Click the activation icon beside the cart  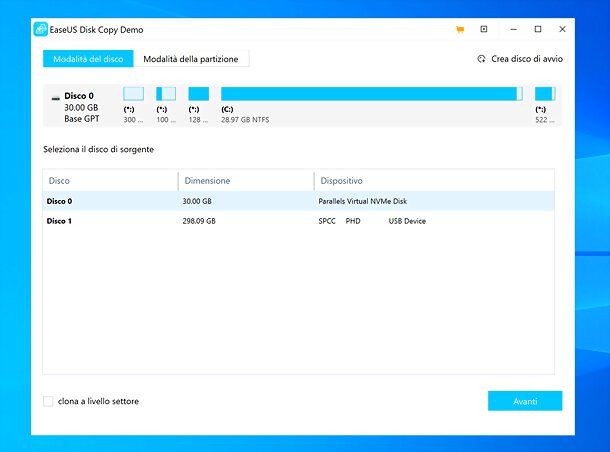(x=484, y=29)
